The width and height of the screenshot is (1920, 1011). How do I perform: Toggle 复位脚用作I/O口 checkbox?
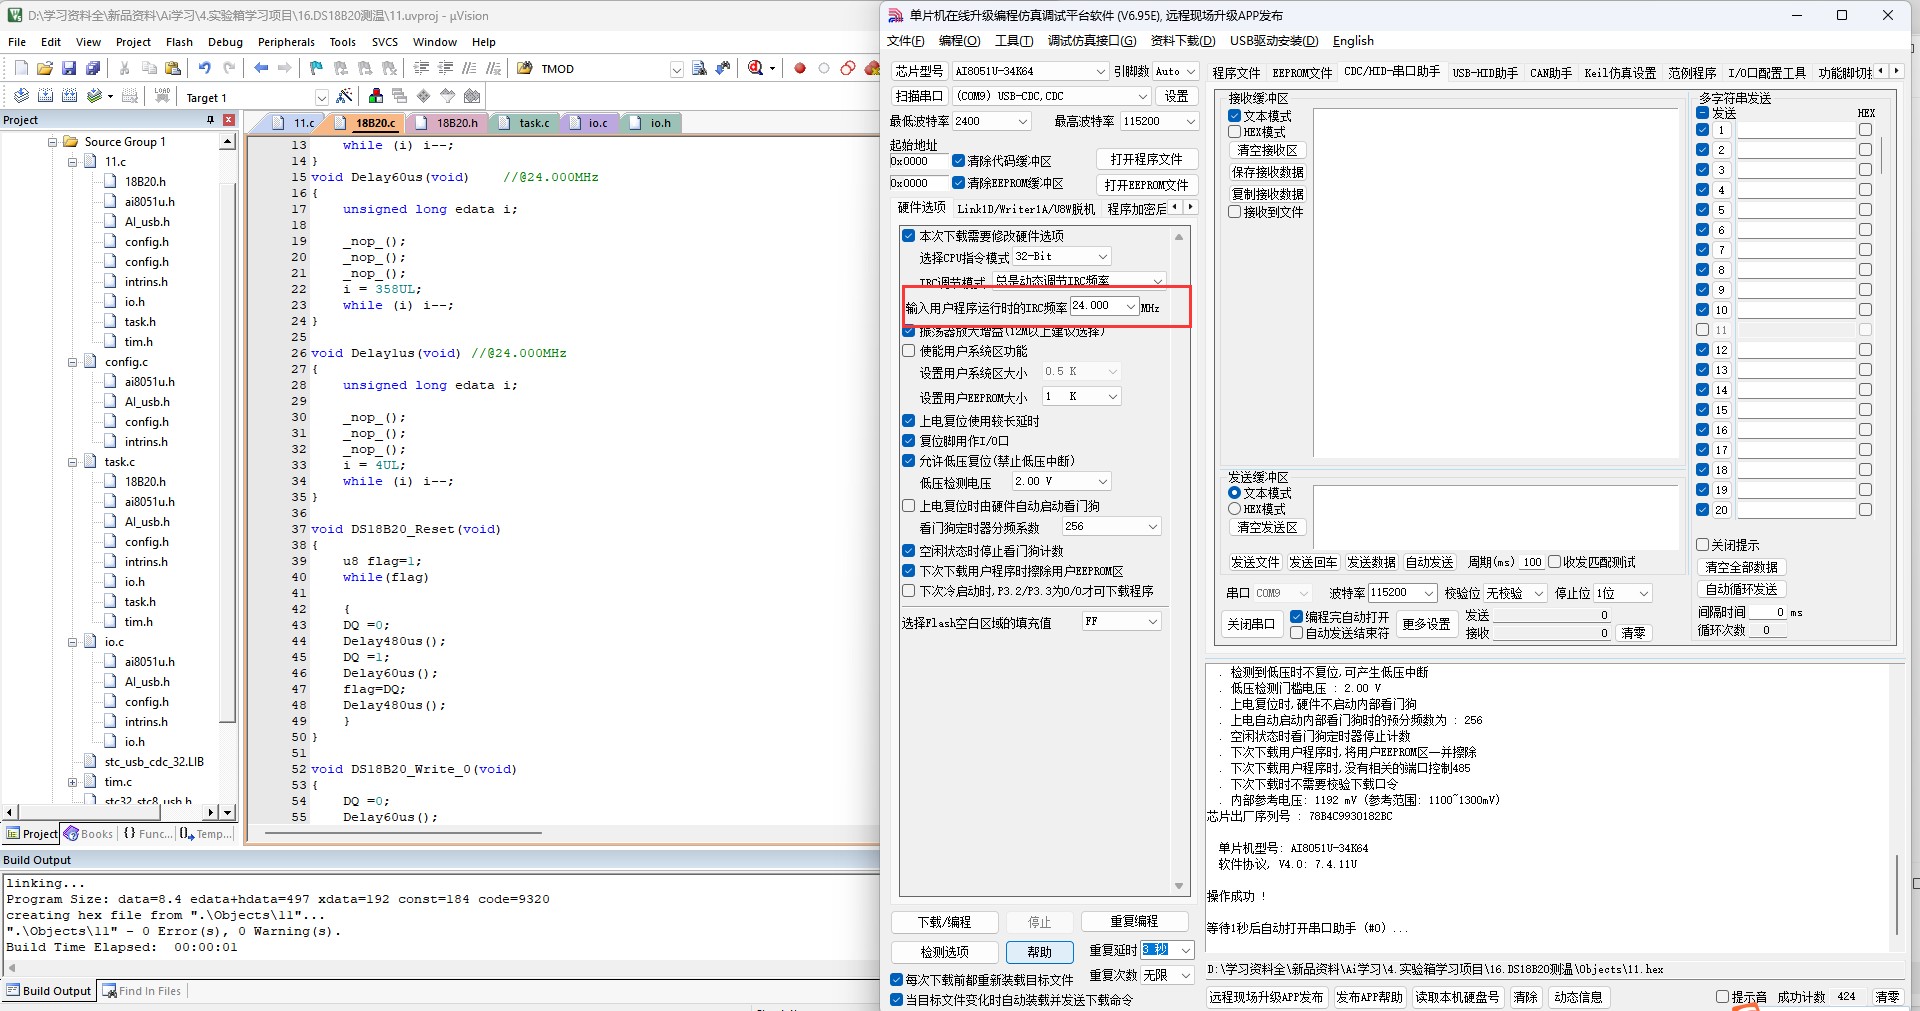click(909, 441)
